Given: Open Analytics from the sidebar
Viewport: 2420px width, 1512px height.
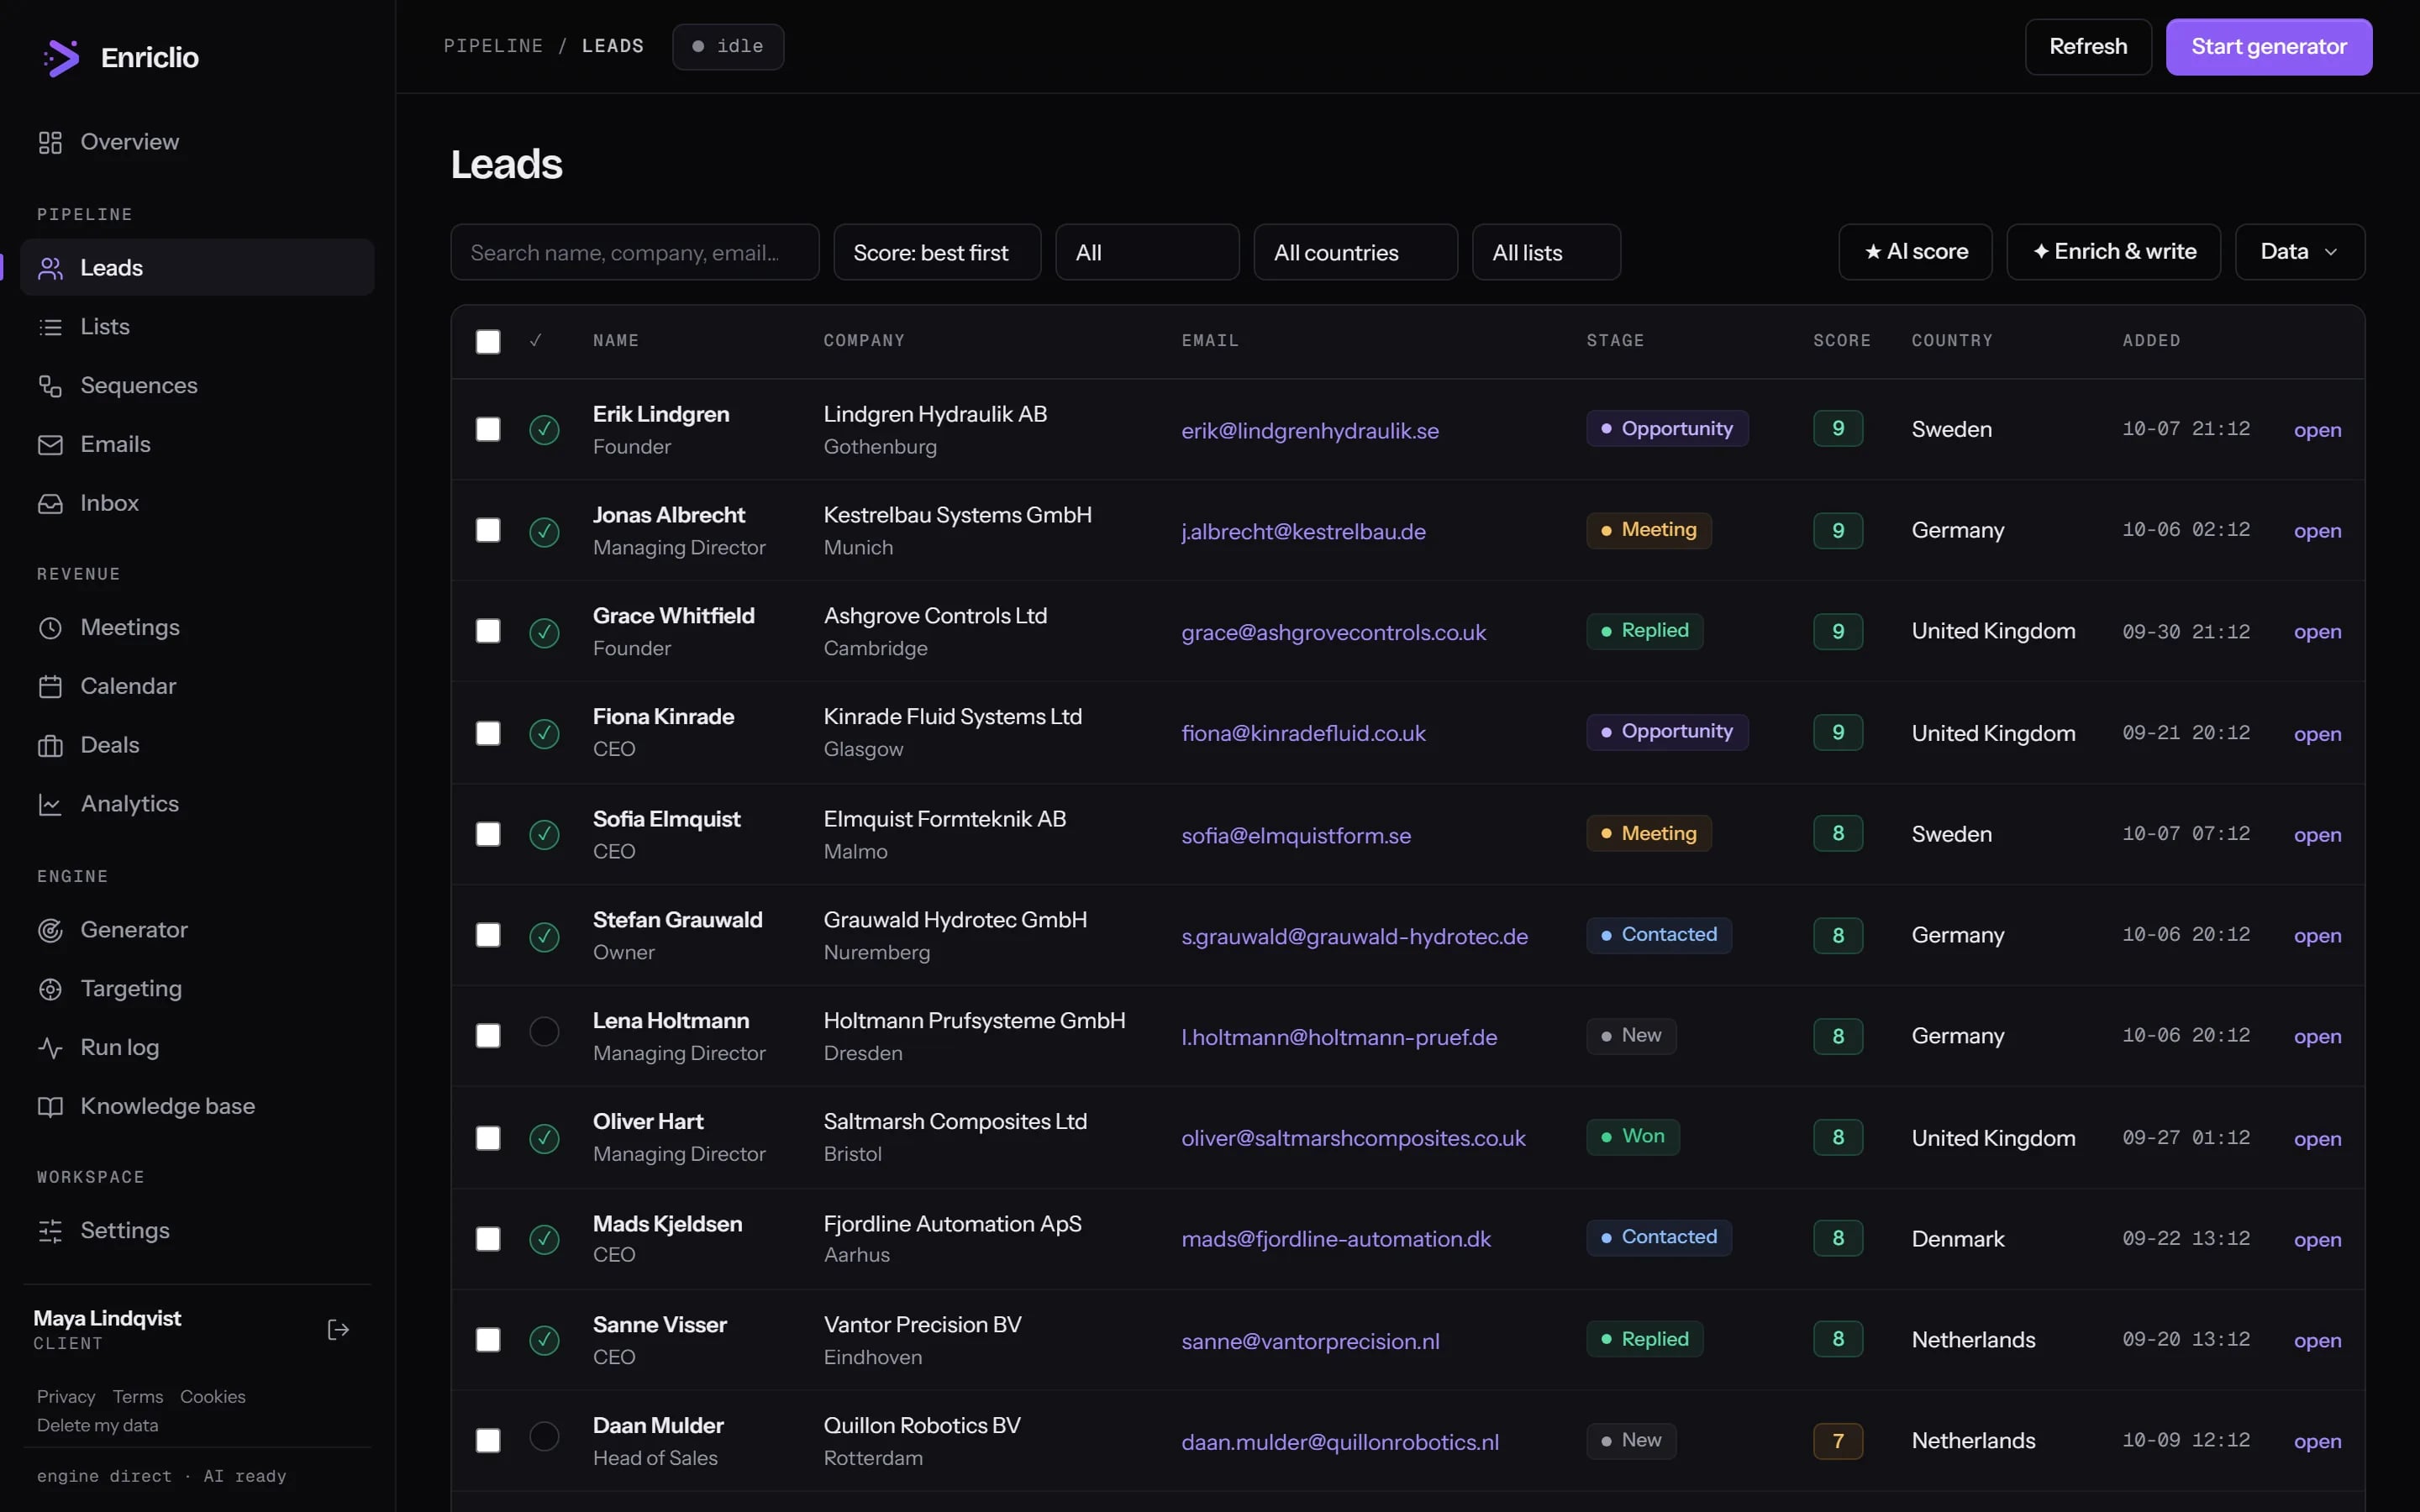Looking at the screenshot, I should click(197, 805).
